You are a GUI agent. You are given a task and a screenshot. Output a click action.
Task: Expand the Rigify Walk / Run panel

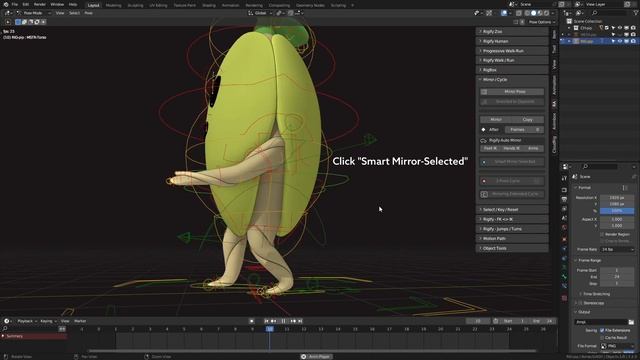[512, 60]
